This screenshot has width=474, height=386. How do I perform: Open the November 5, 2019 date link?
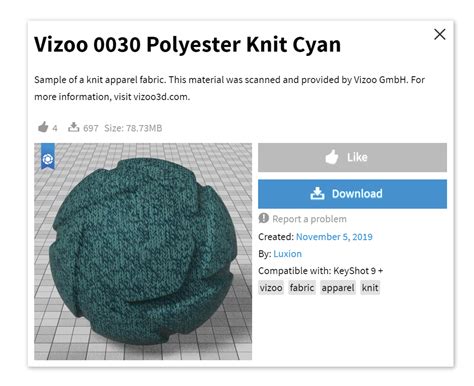334,237
